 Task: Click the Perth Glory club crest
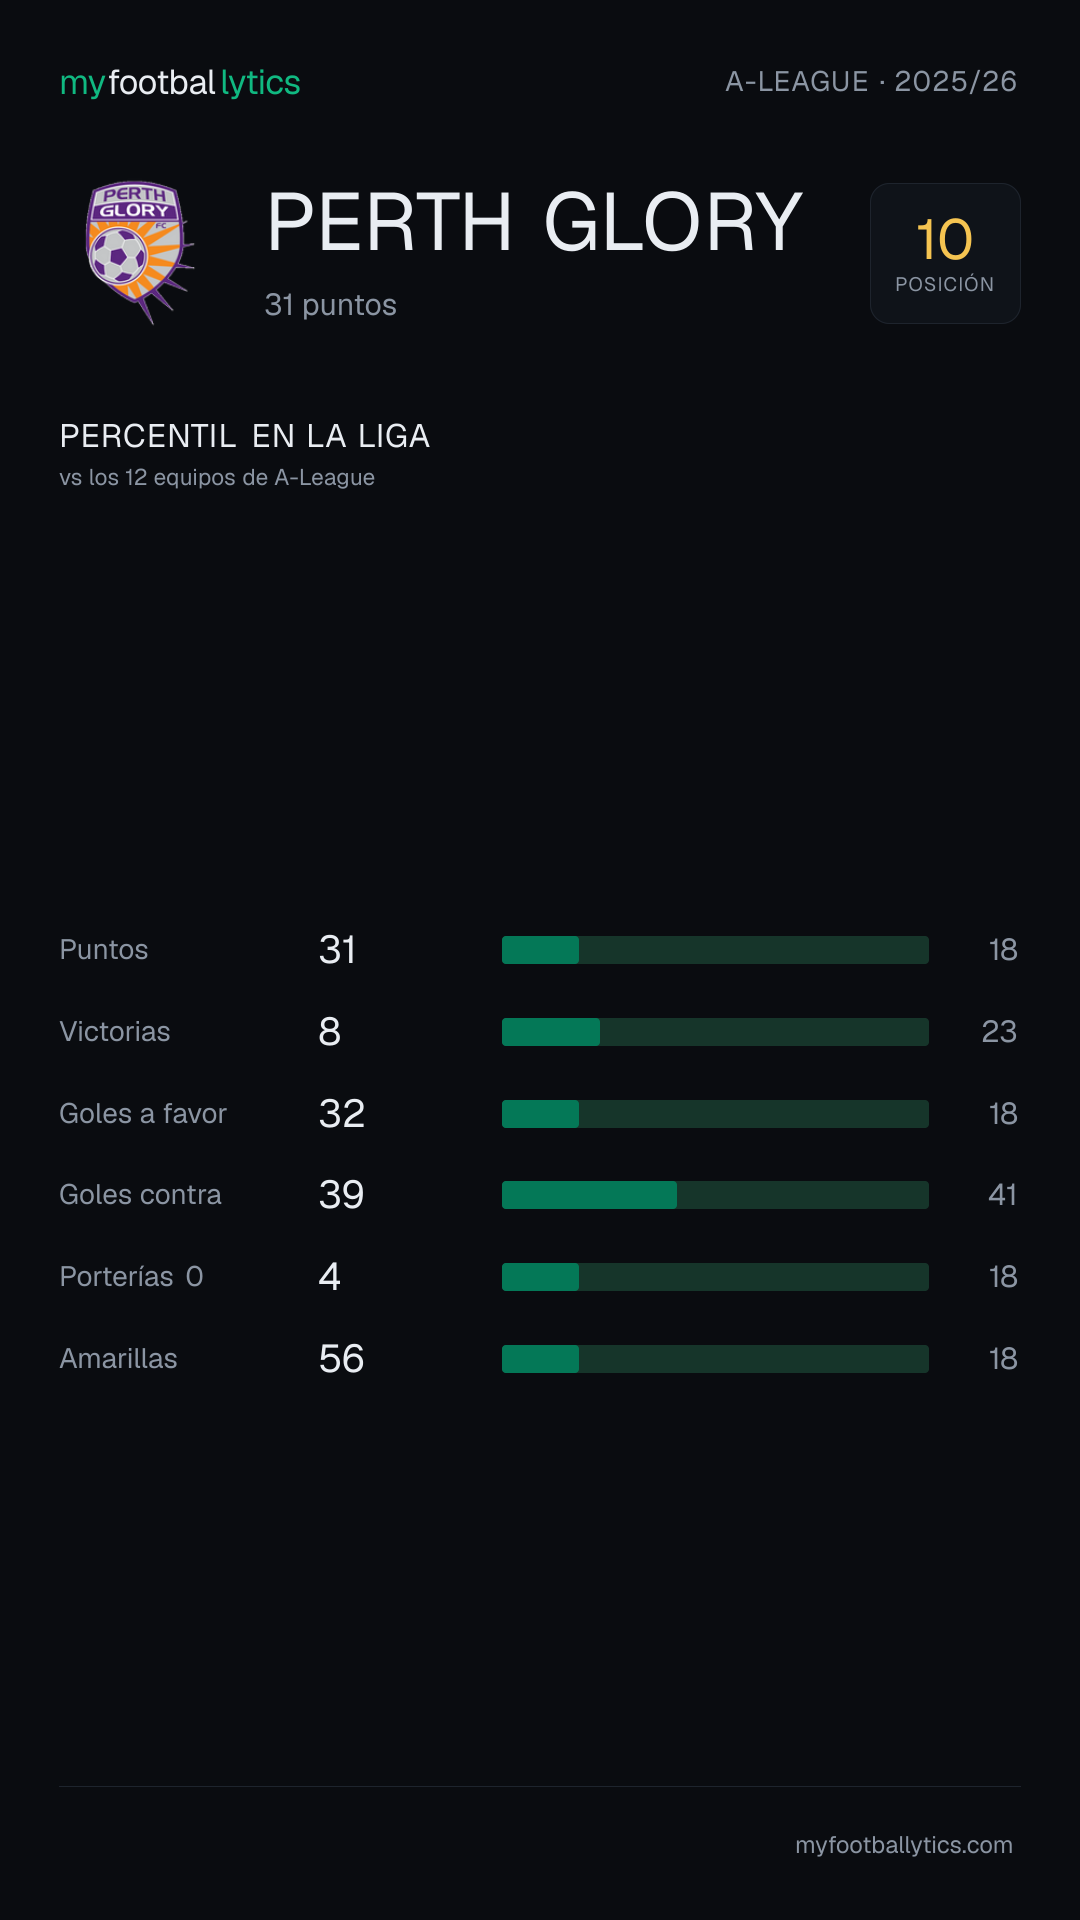(x=139, y=252)
